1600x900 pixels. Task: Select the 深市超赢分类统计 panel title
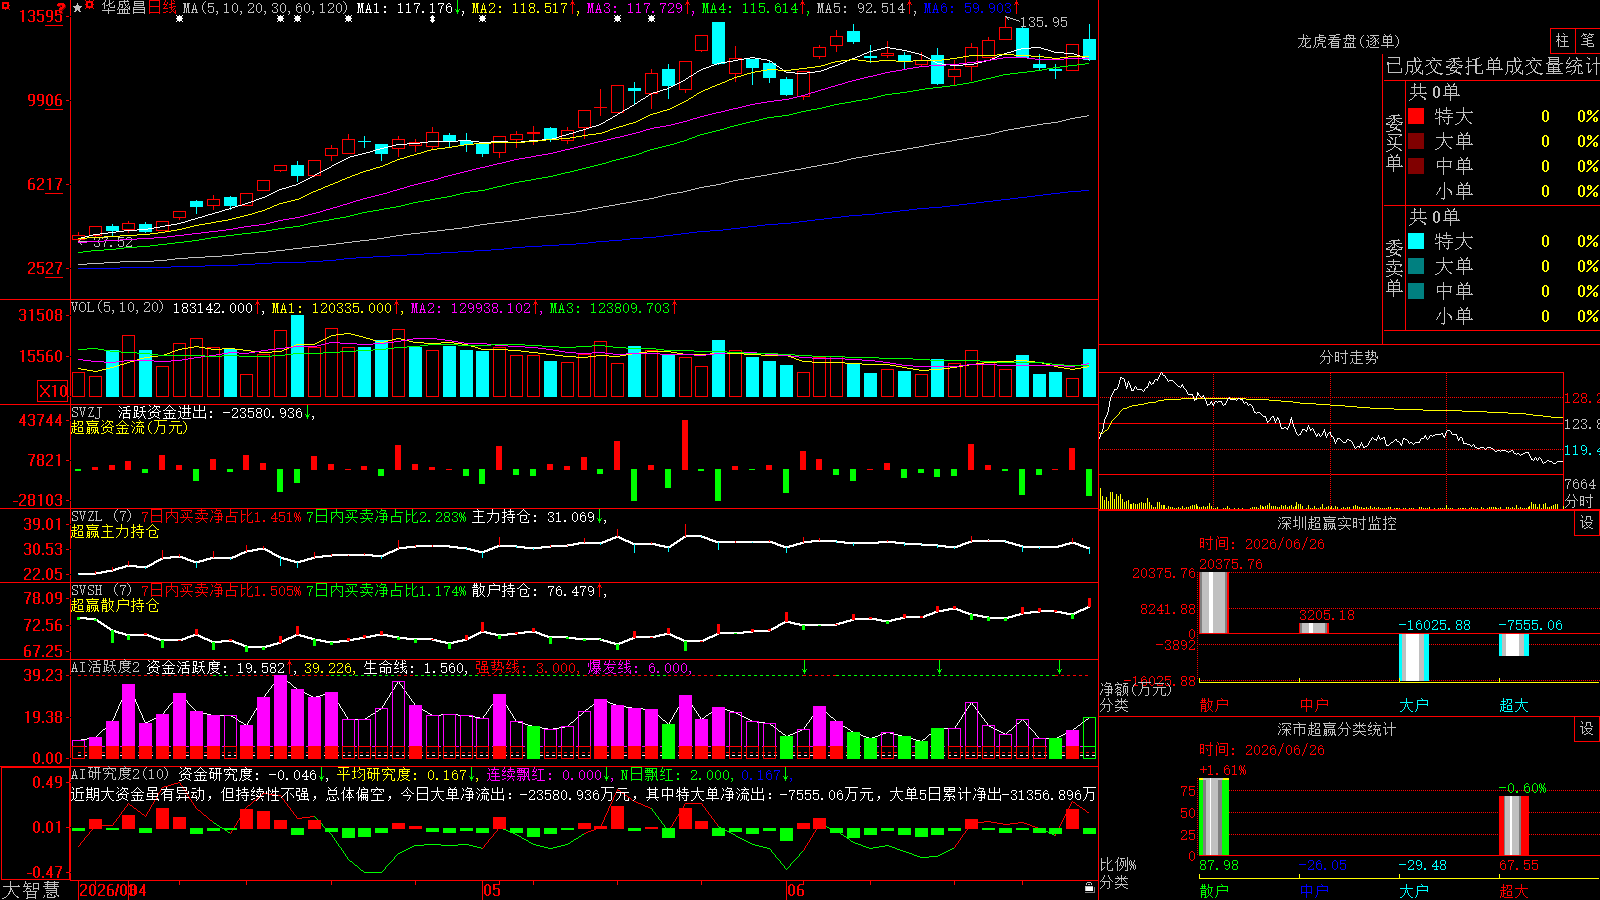(x=1337, y=729)
